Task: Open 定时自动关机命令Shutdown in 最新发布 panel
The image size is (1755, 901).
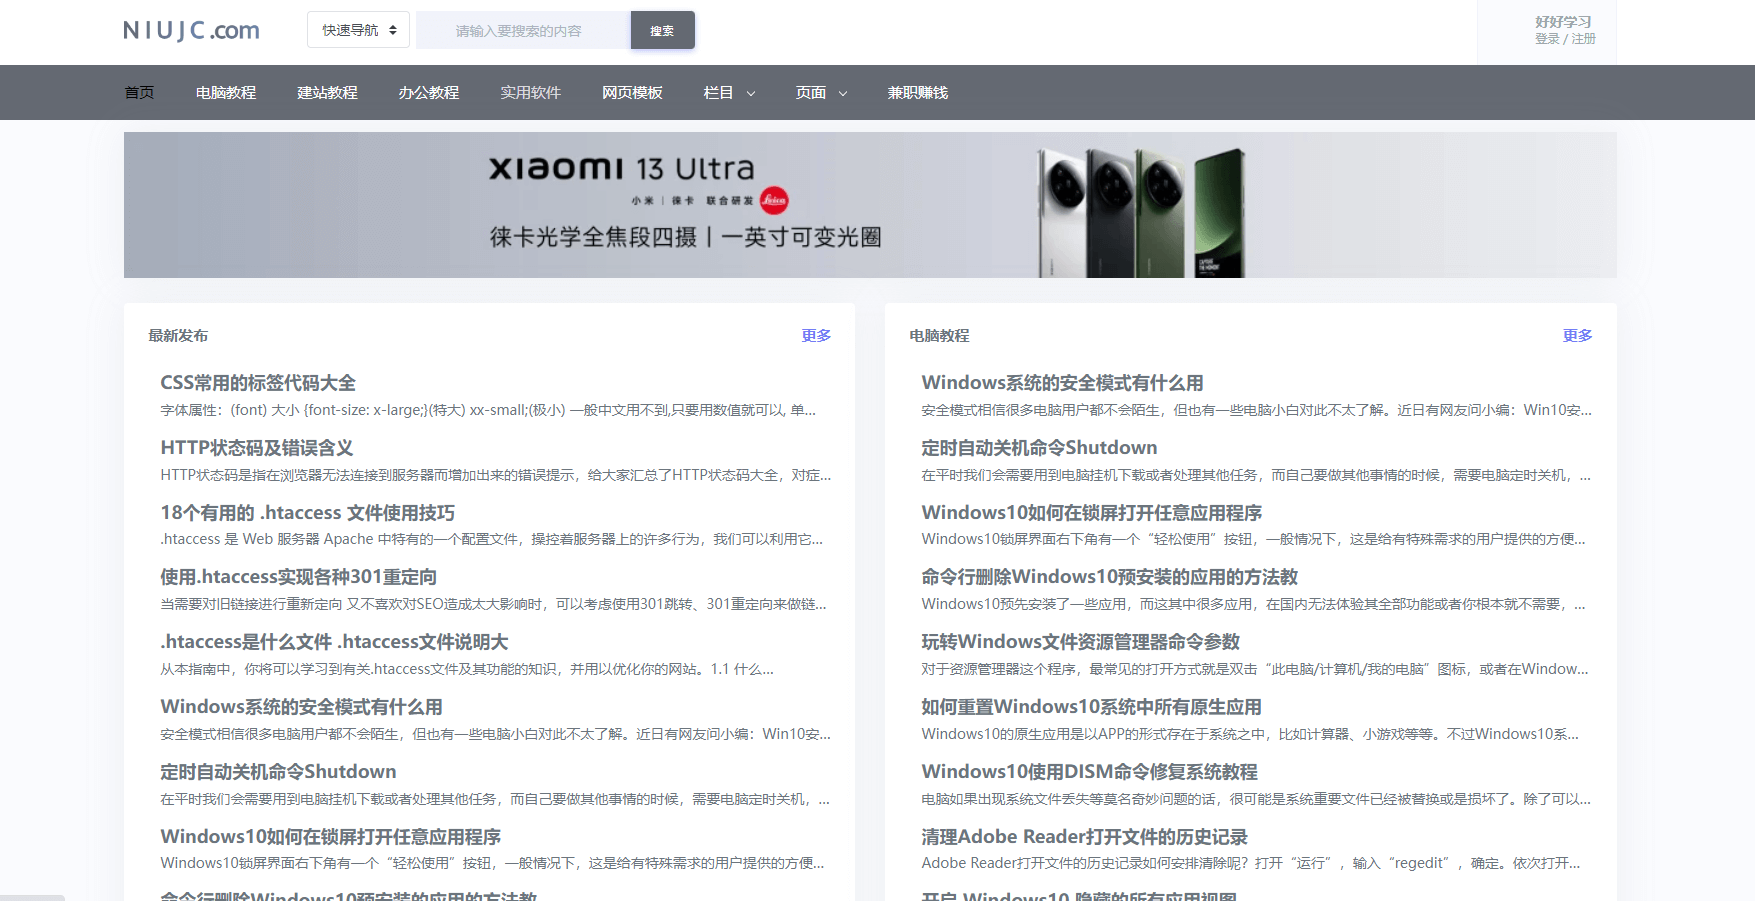Action: tap(278, 772)
